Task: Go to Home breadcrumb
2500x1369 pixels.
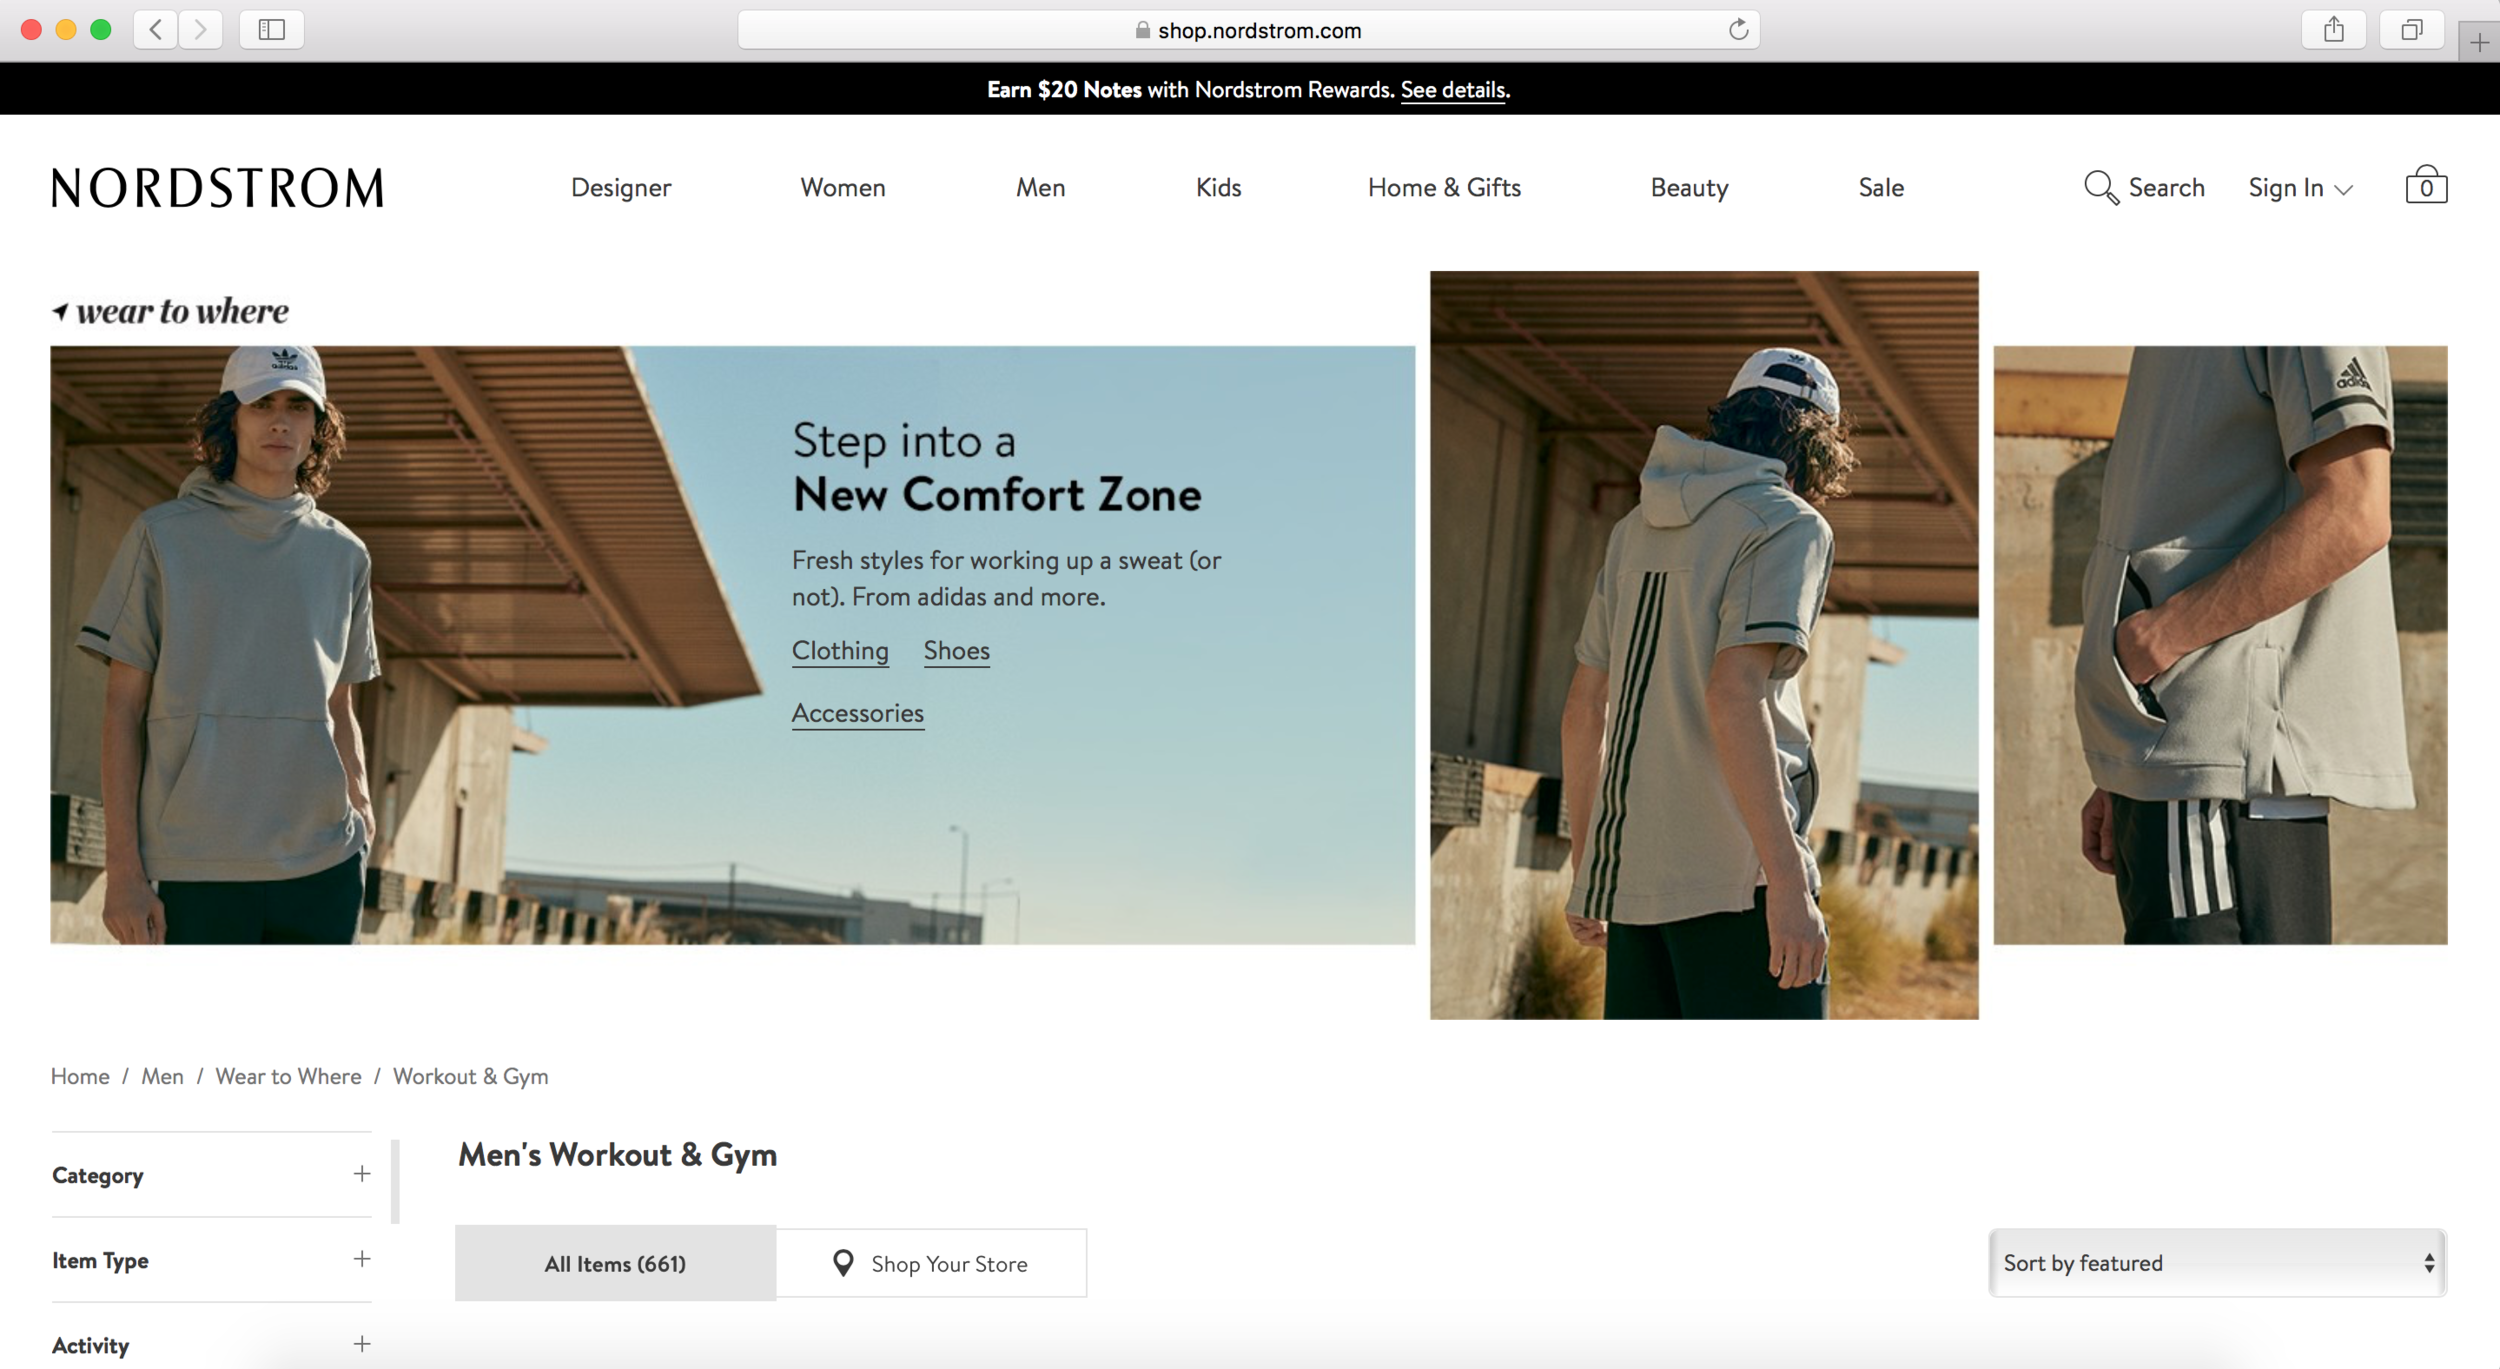Action: click(x=80, y=1076)
